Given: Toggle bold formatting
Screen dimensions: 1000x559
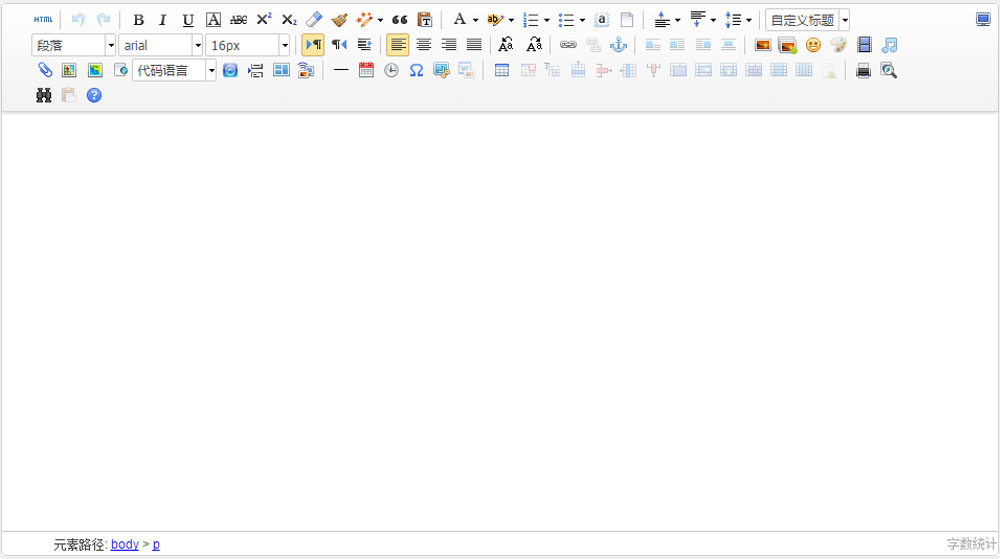Looking at the screenshot, I should point(139,20).
